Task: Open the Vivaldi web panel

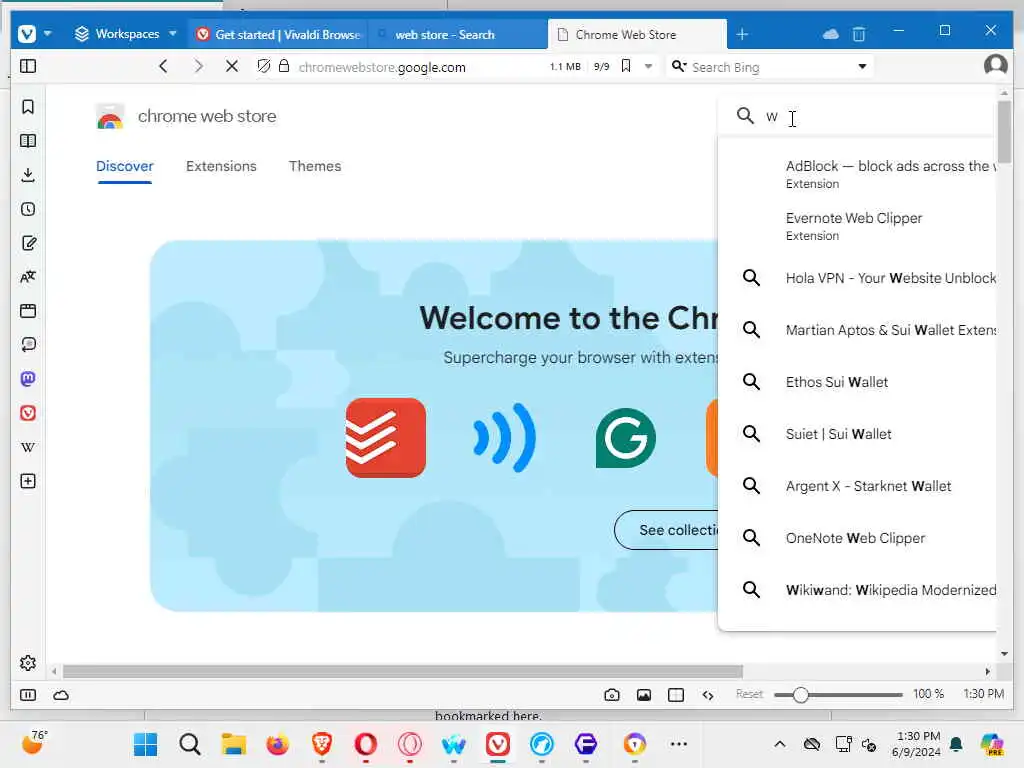Action: coord(28,413)
